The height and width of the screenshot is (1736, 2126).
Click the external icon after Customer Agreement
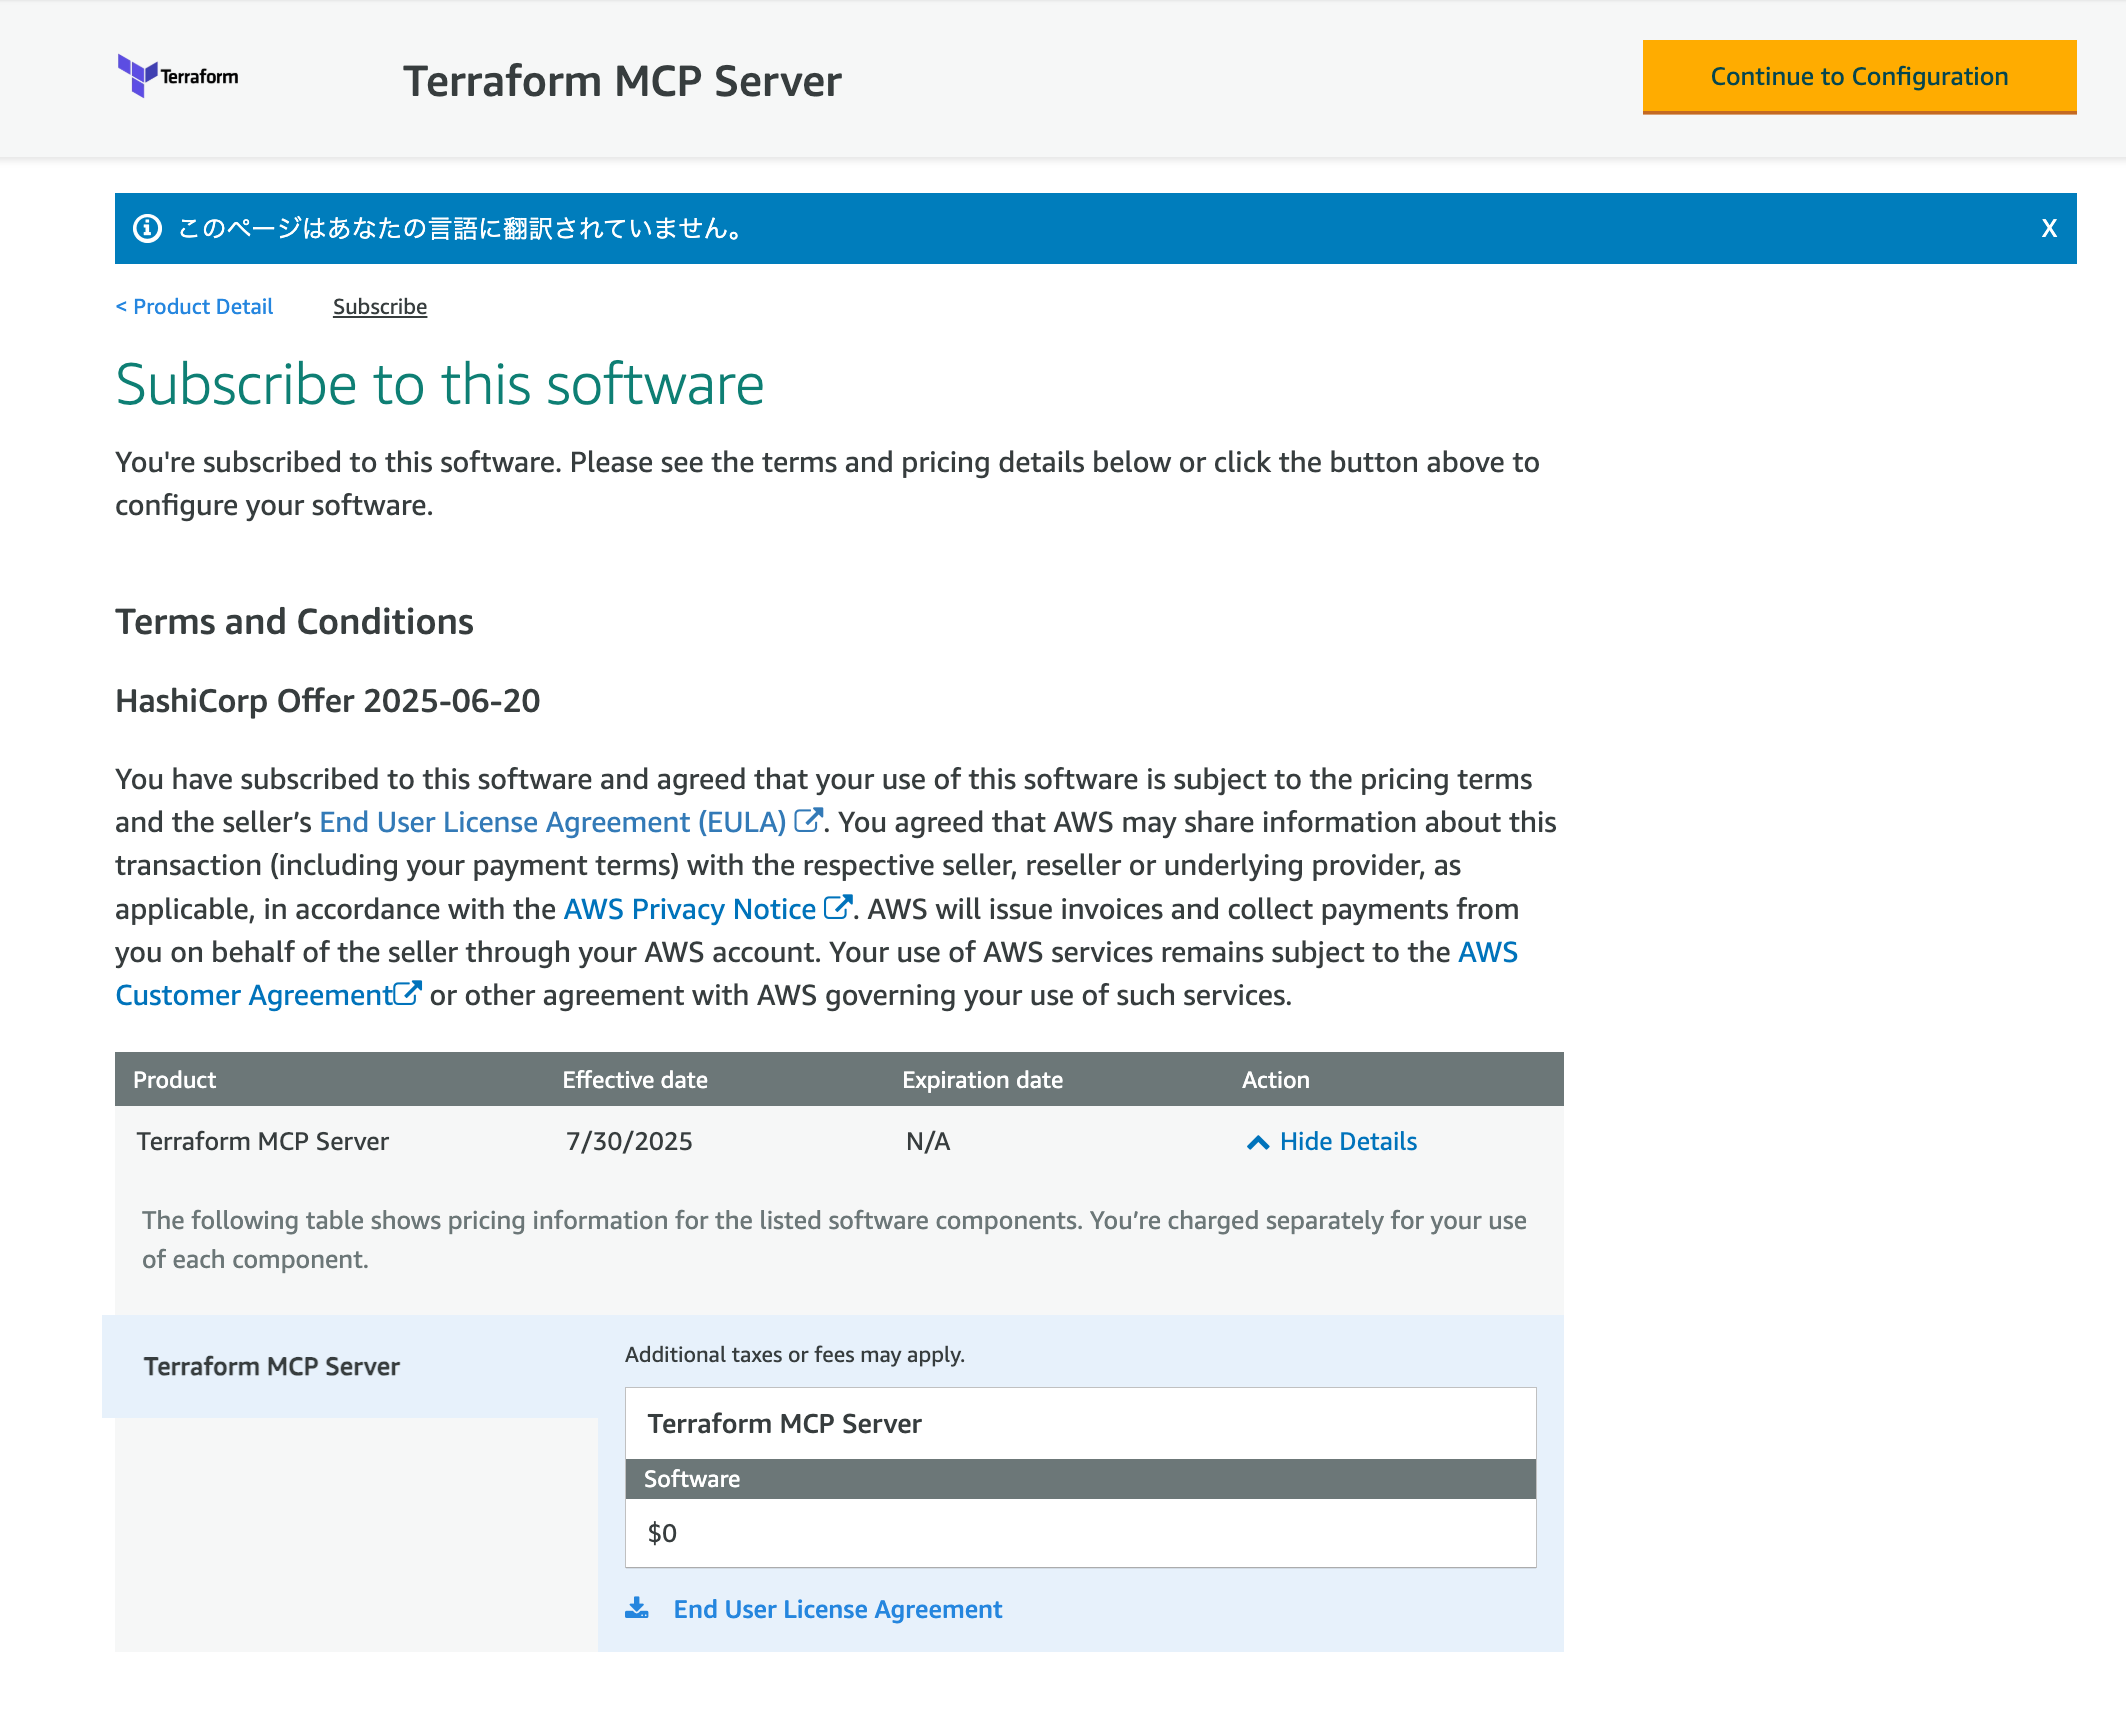pos(407,994)
